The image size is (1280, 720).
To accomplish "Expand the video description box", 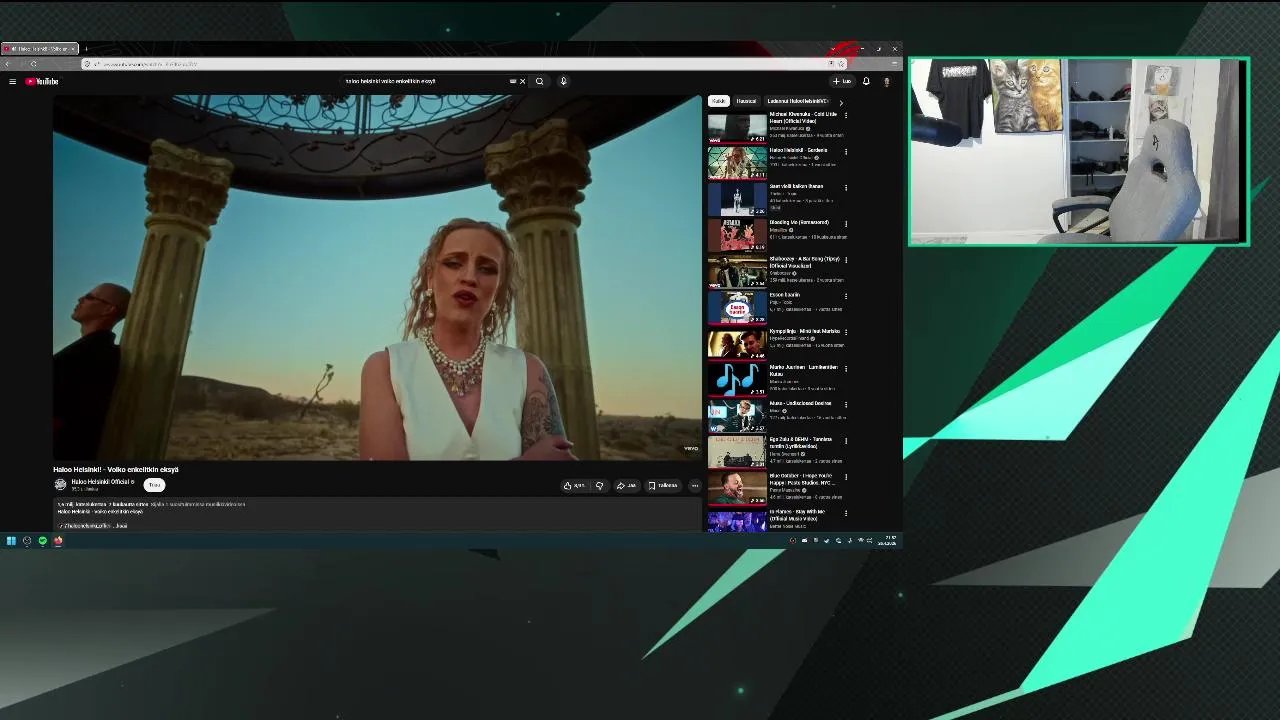I will click(378, 514).
